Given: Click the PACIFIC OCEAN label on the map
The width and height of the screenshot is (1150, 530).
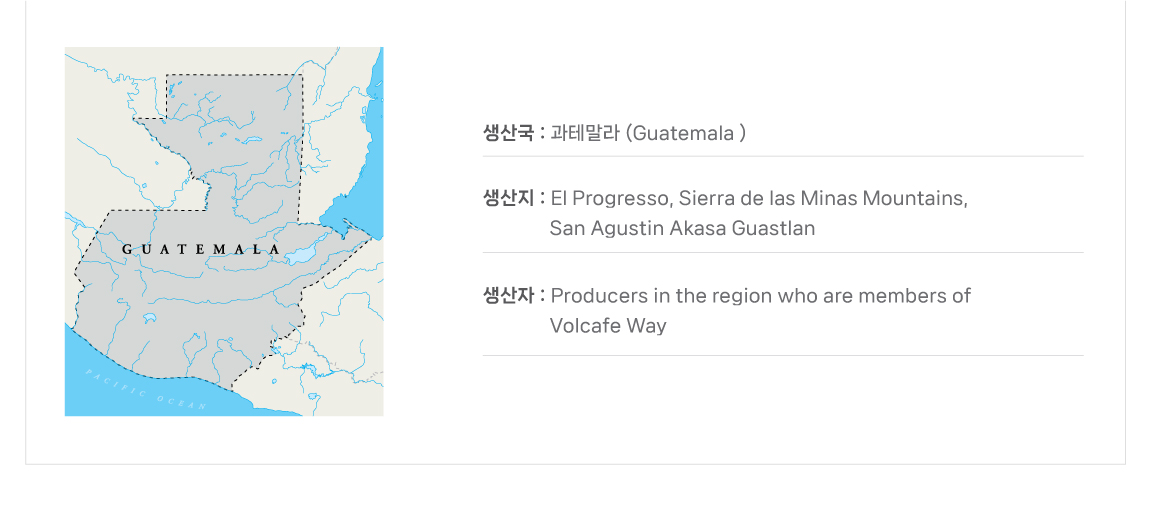Looking at the screenshot, I should tap(146, 390).
